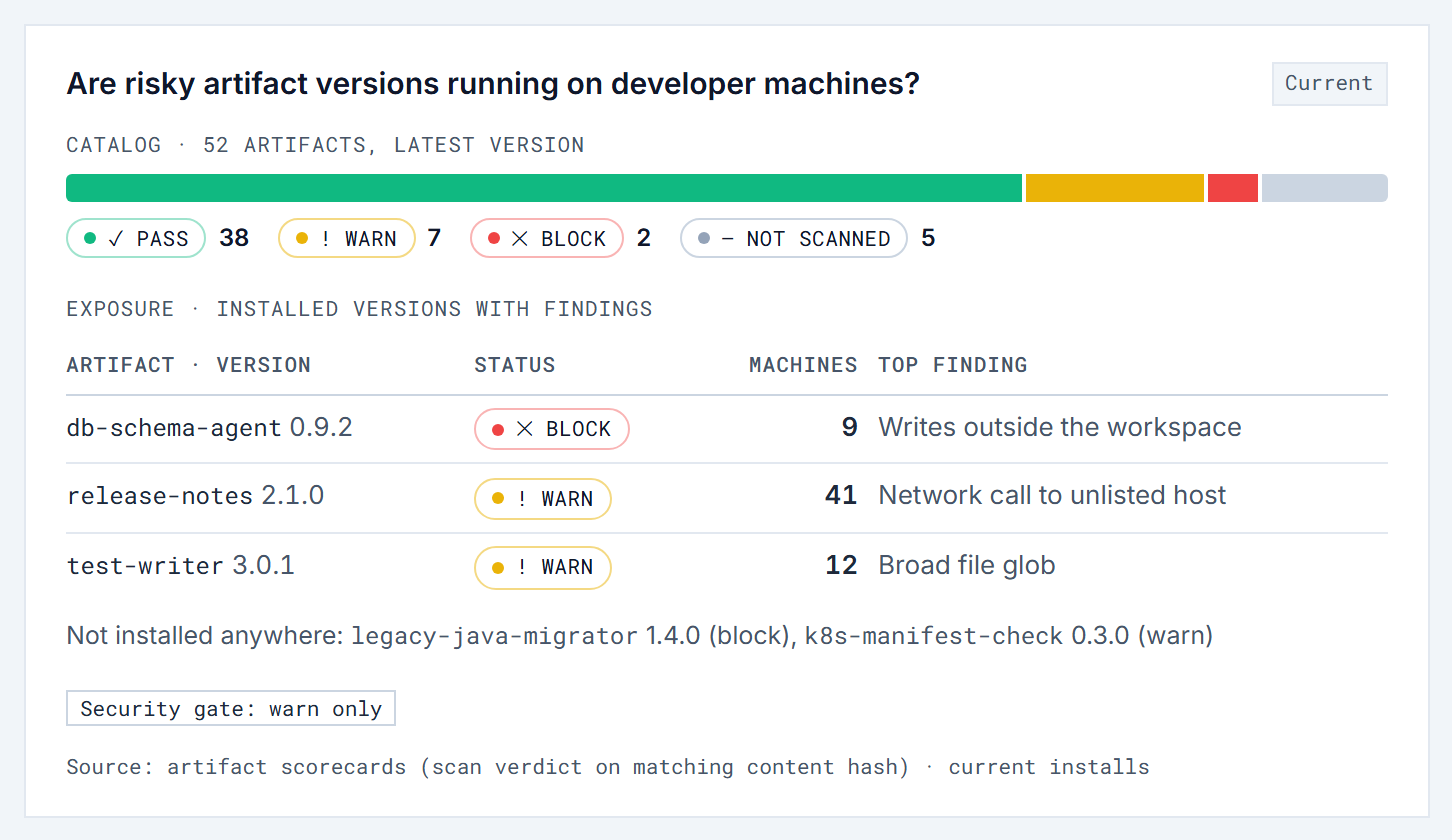The height and width of the screenshot is (840, 1452).
Task: Click machine count 12 in test-writer row
Action: pos(841,566)
